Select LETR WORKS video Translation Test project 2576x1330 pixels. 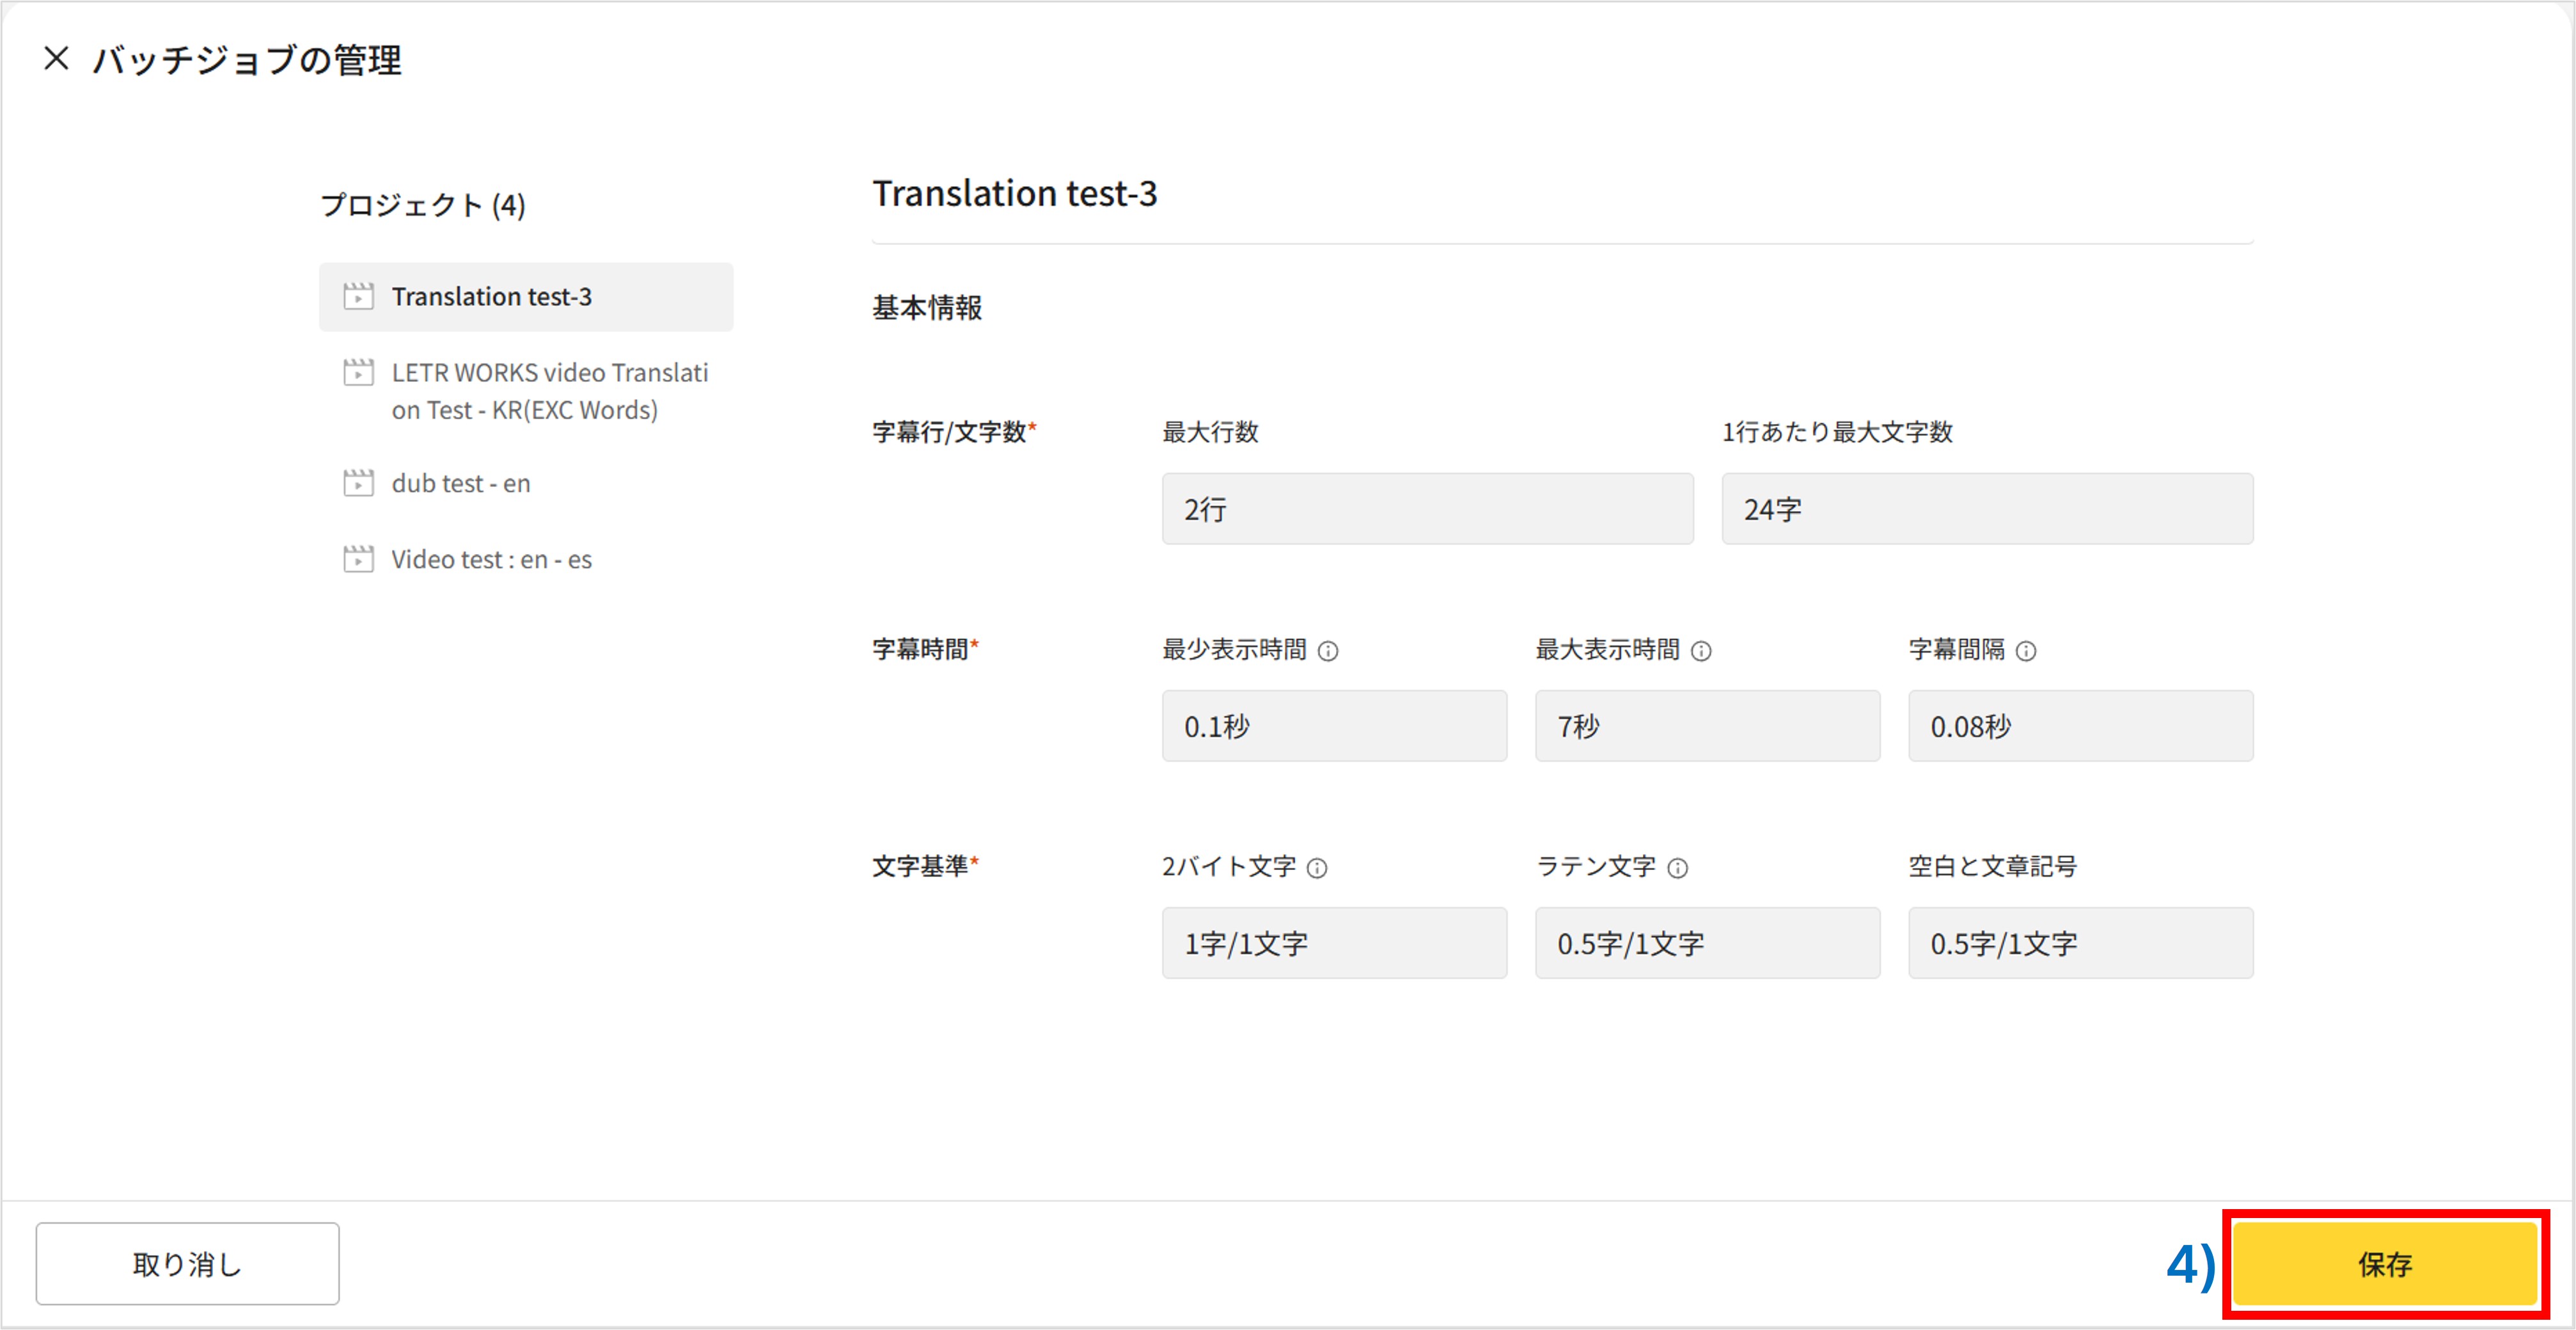548,391
